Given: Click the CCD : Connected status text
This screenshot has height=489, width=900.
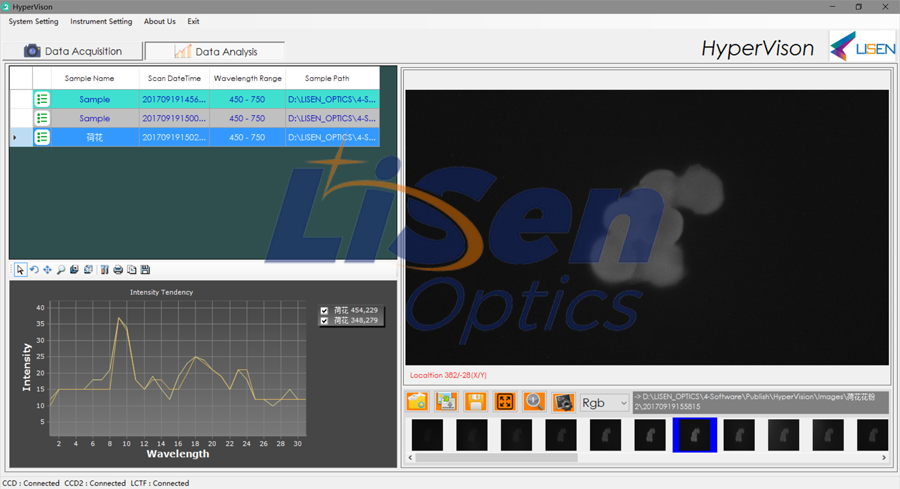Looking at the screenshot, I should [x=31, y=483].
